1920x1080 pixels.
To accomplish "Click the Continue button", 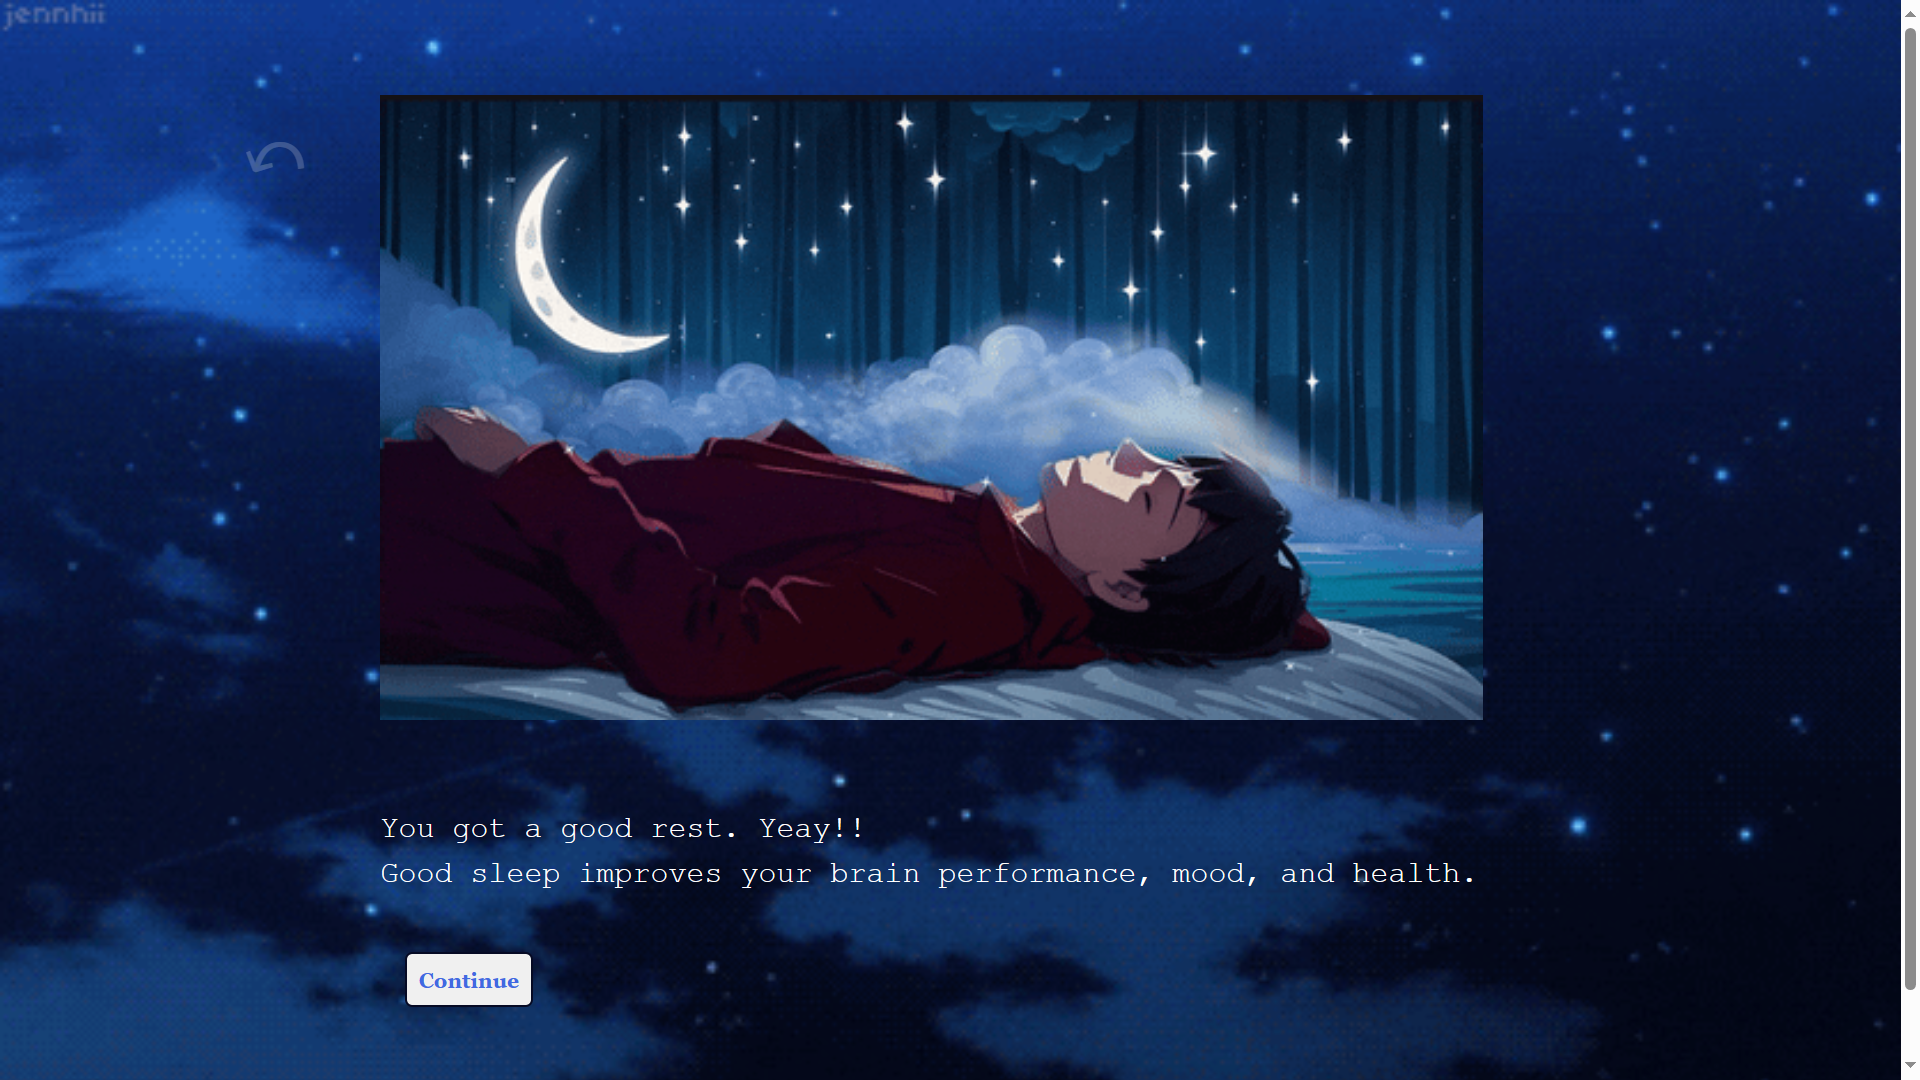I will click(x=468, y=980).
